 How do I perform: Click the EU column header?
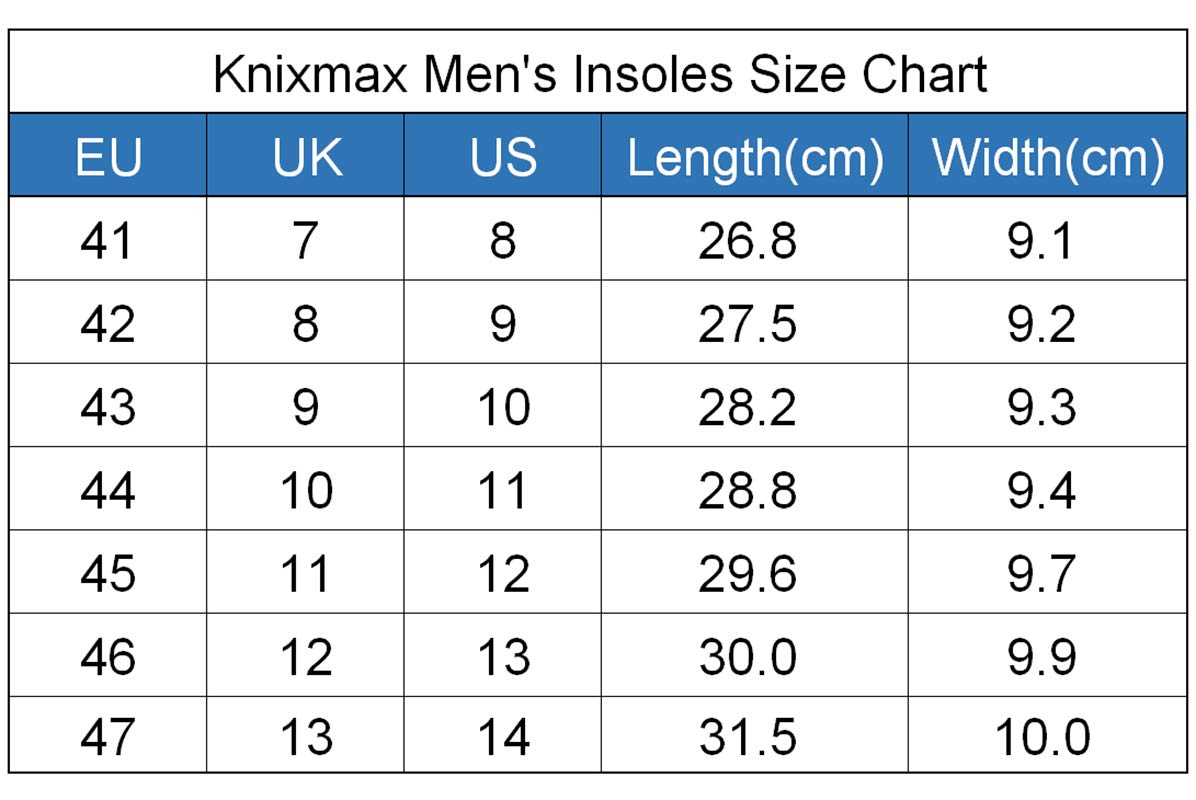[108, 157]
